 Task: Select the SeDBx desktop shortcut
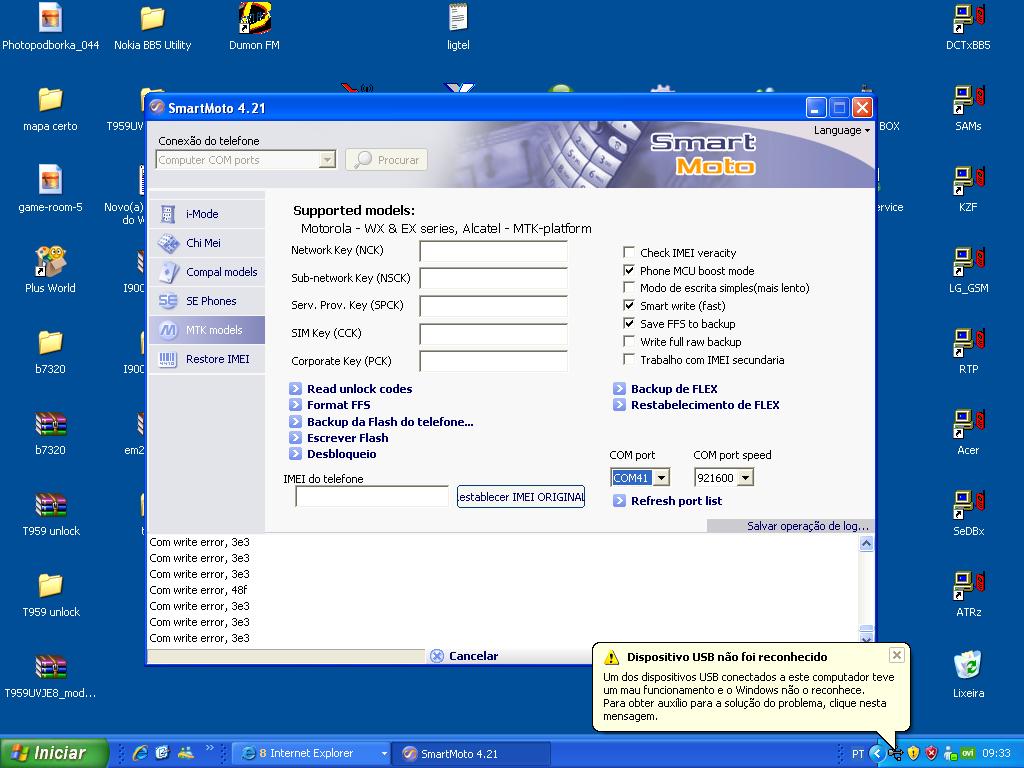click(x=968, y=513)
